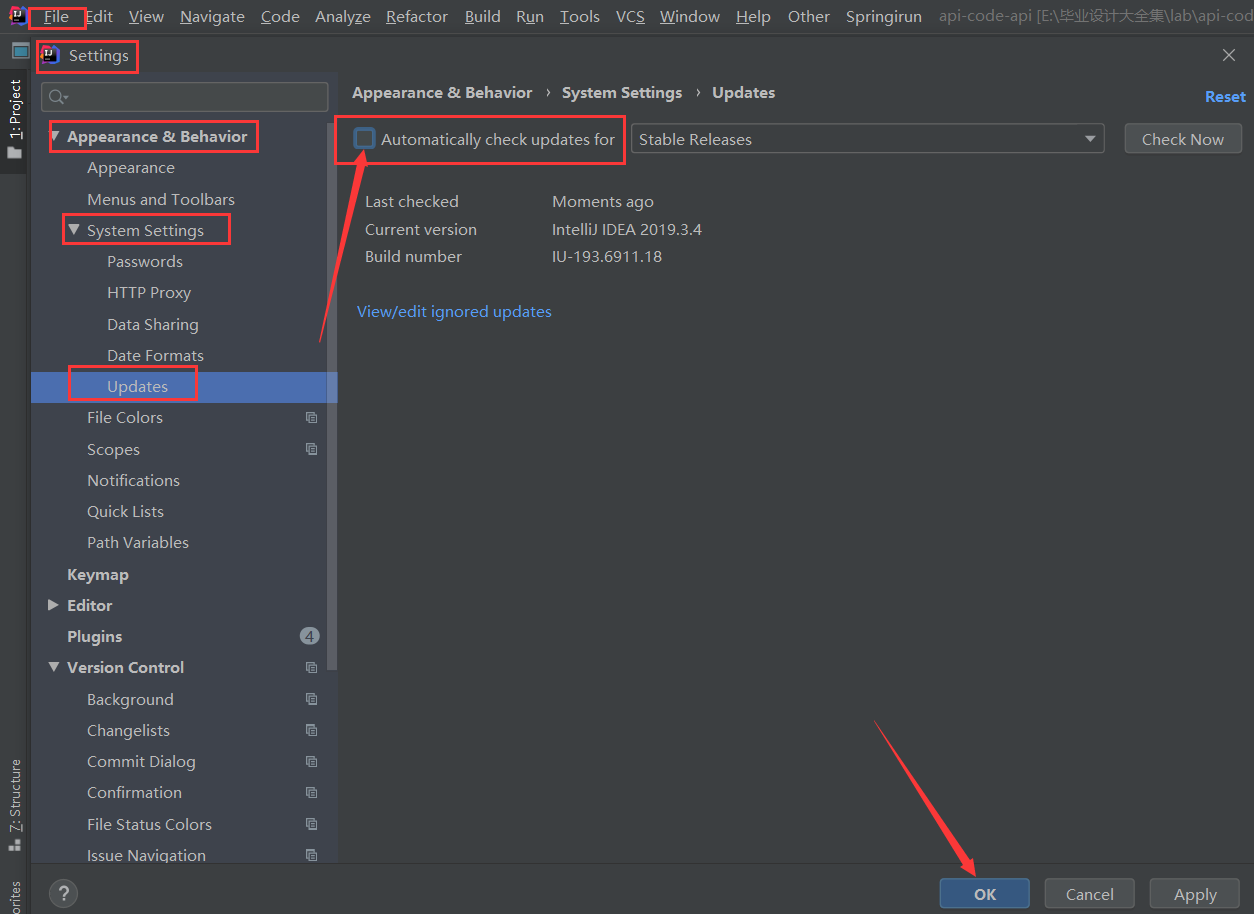Image resolution: width=1254 pixels, height=914 pixels.
Task: Open the Navigate menu
Action: tap(212, 16)
